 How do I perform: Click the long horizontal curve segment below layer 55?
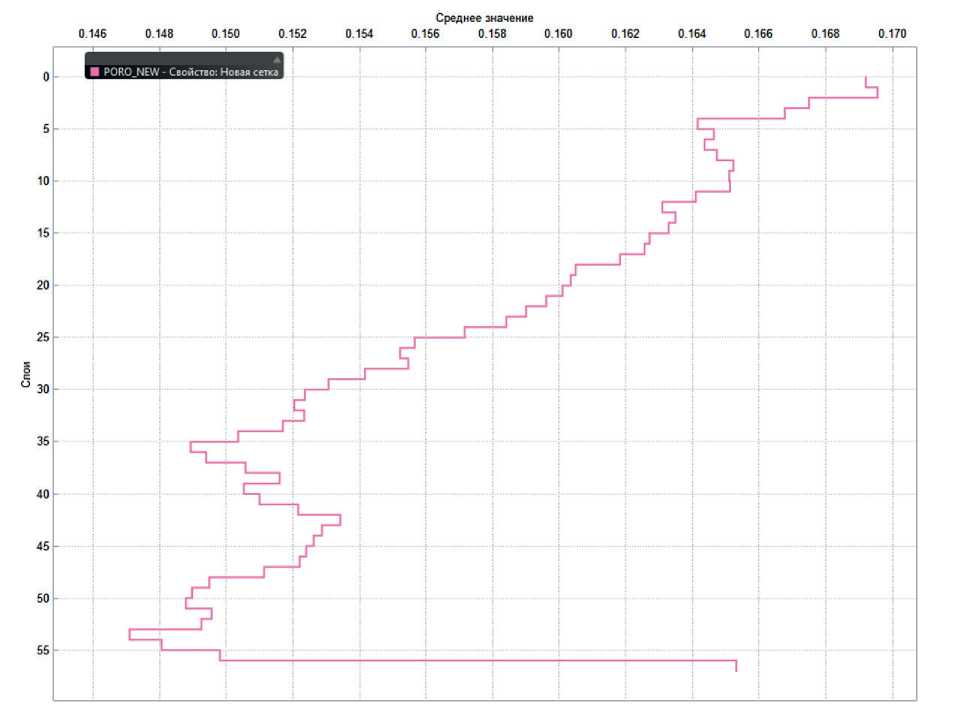point(478,660)
